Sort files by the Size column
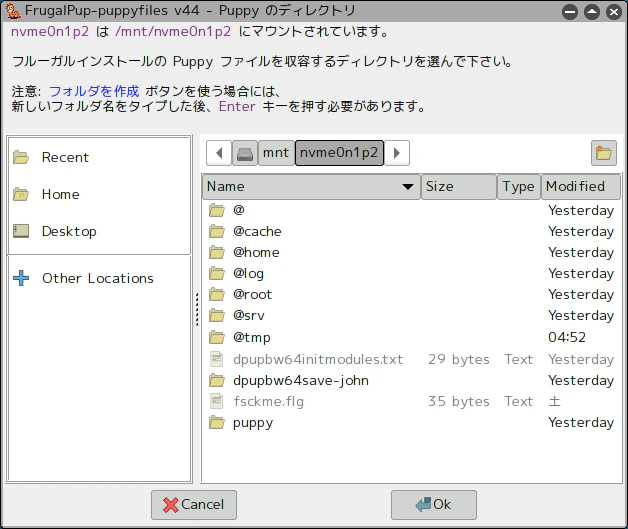The width and height of the screenshot is (628, 529). (x=459, y=187)
